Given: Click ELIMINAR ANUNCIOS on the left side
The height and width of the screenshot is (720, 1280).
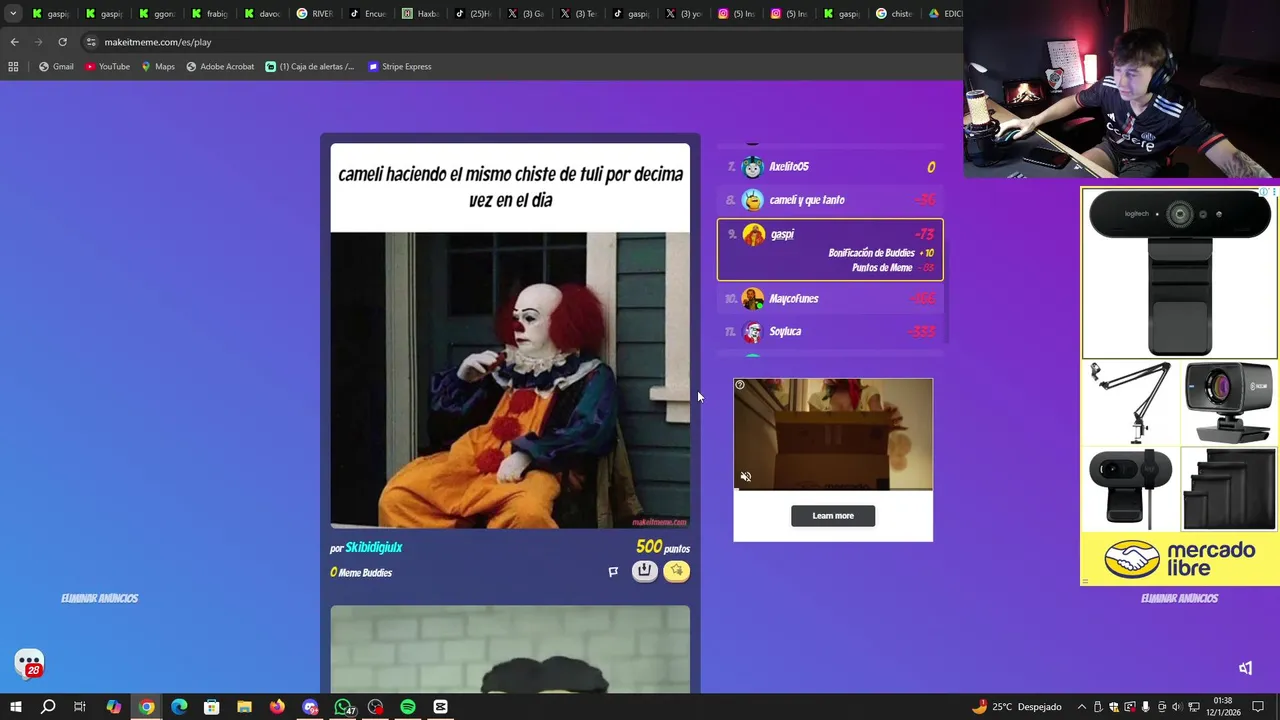Looking at the screenshot, I should (x=100, y=598).
